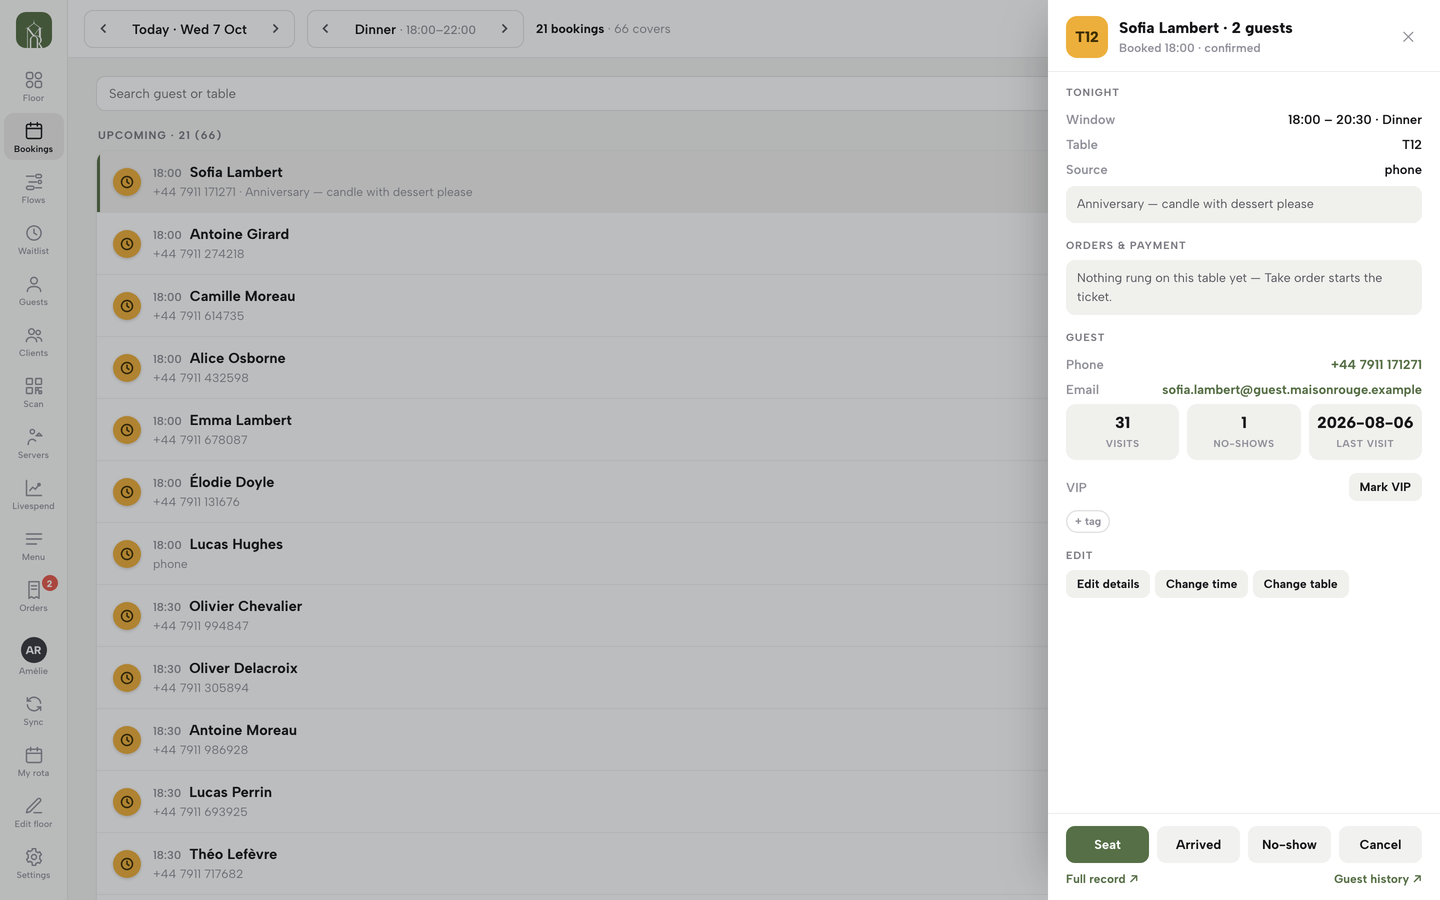The width and height of the screenshot is (1440, 900).
Task: Open the Edit floor tool
Action: point(34,812)
